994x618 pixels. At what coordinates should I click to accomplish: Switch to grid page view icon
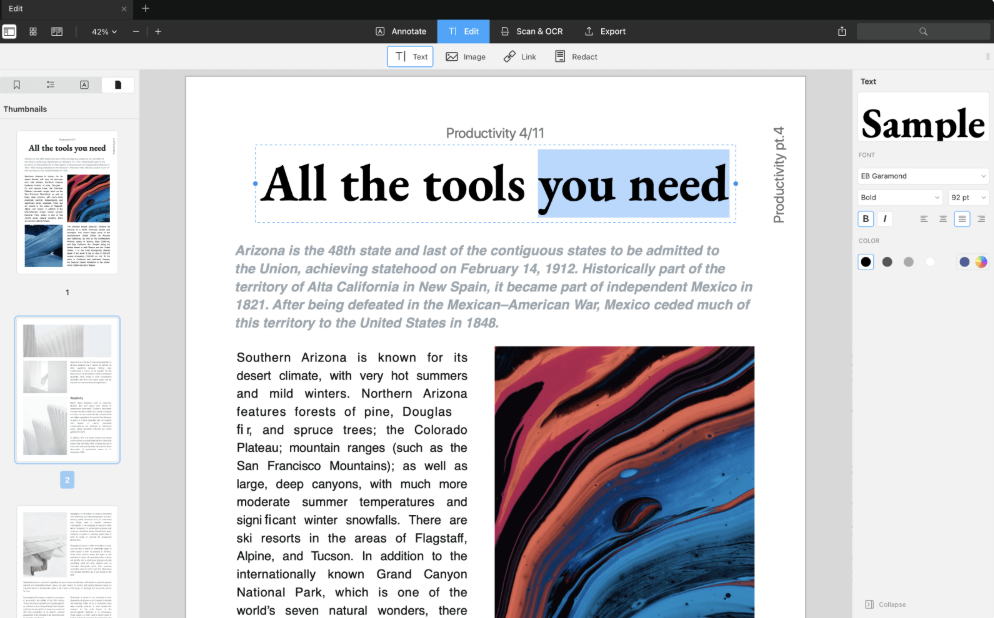(x=33, y=31)
